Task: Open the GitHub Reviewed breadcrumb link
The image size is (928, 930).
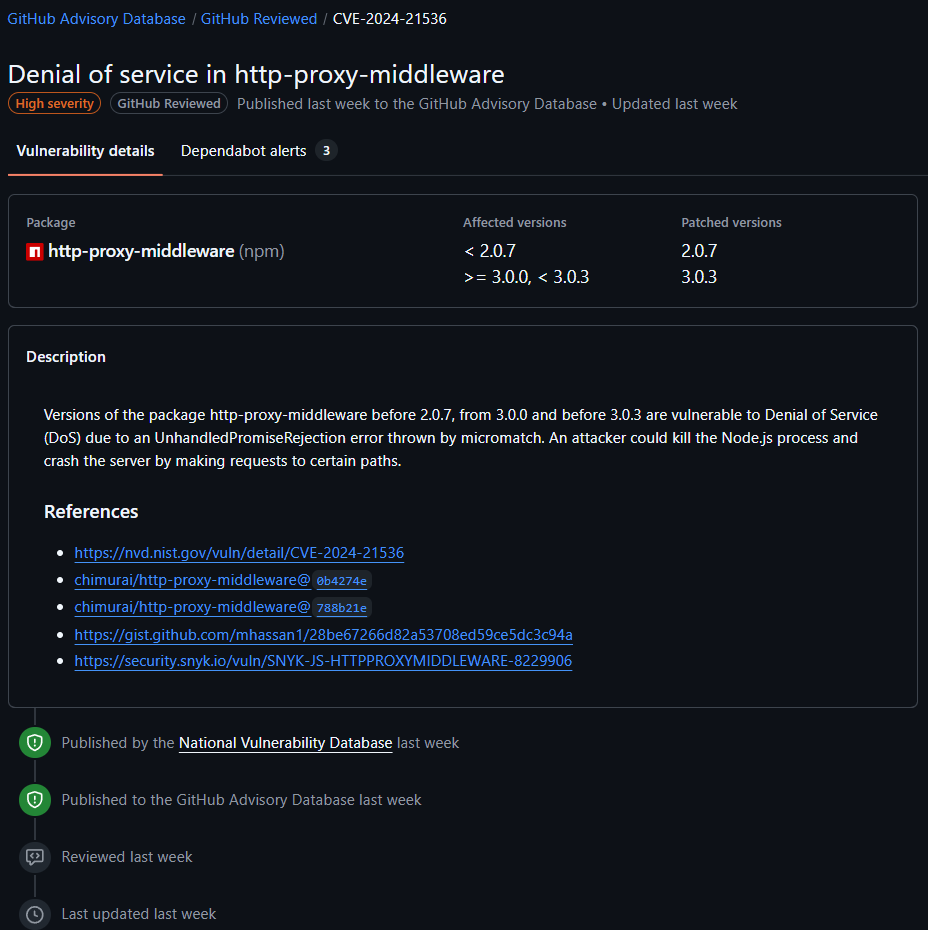Action: (x=258, y=18)
